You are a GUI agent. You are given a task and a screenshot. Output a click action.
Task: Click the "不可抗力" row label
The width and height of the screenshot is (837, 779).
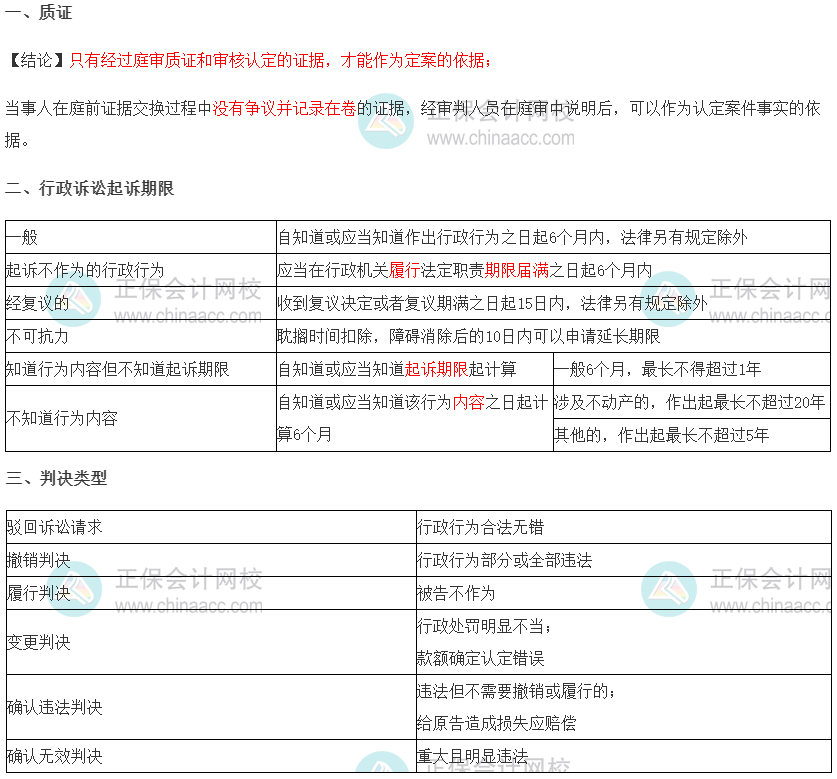[37, 336]
